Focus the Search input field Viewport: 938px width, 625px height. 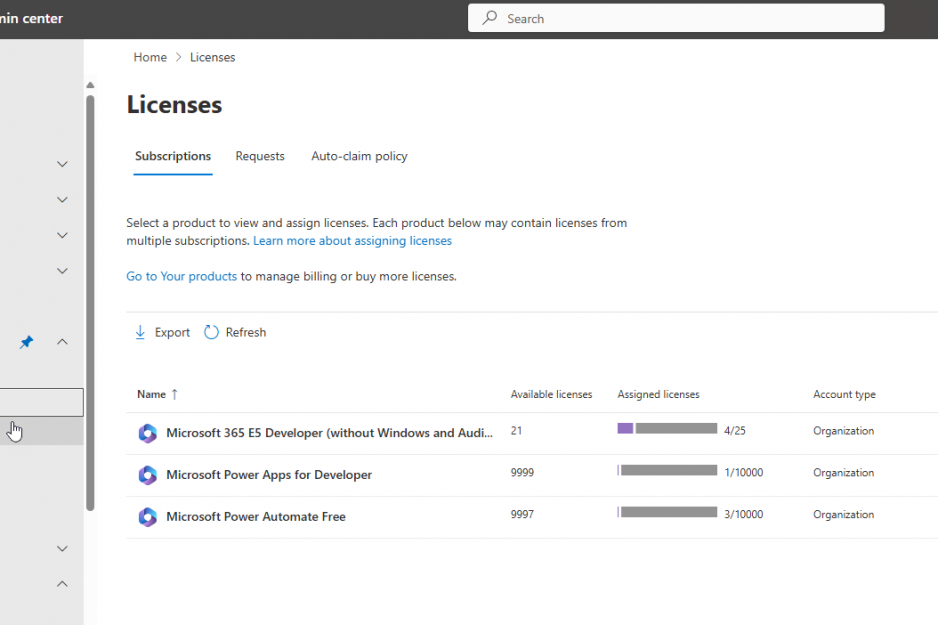[x=690, y=18]
